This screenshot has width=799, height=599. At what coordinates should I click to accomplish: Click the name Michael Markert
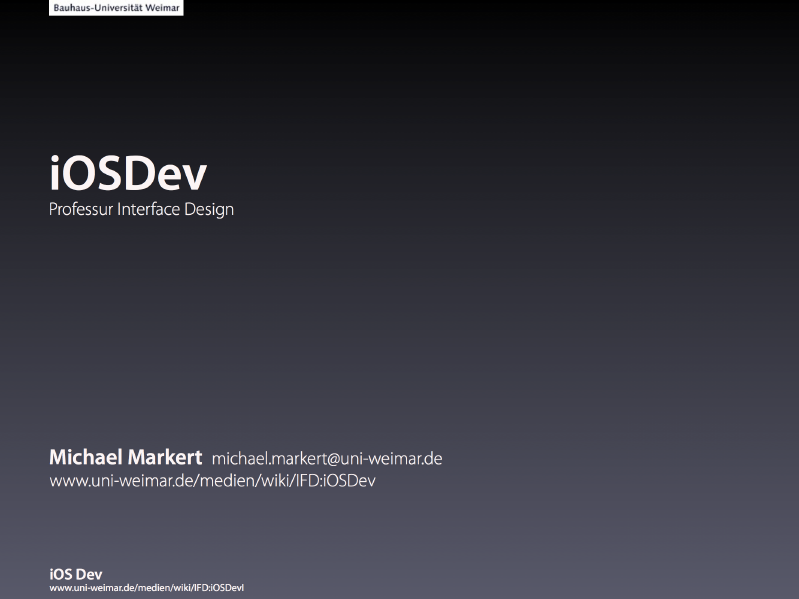pyautogui.click(x=125, y=457)
